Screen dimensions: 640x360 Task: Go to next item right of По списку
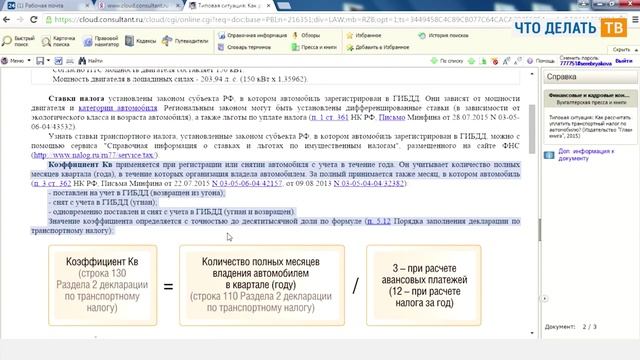471,61
